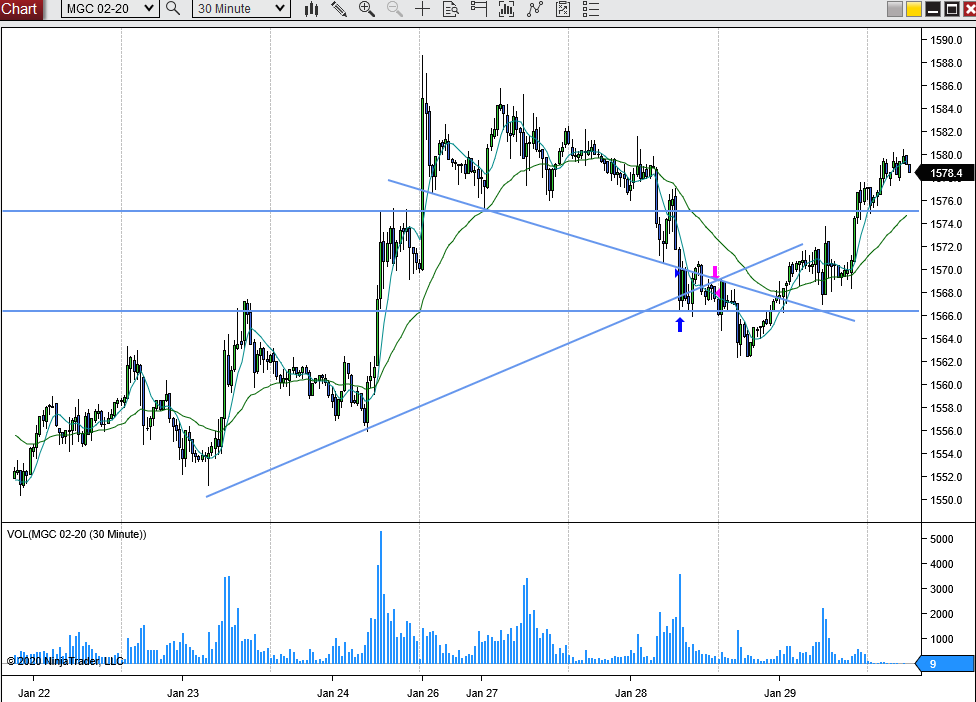Image resolution: width=976 pixels, height=702 pixels.
Task: Click the Jan 24 date label
Action: pos(332,693)
